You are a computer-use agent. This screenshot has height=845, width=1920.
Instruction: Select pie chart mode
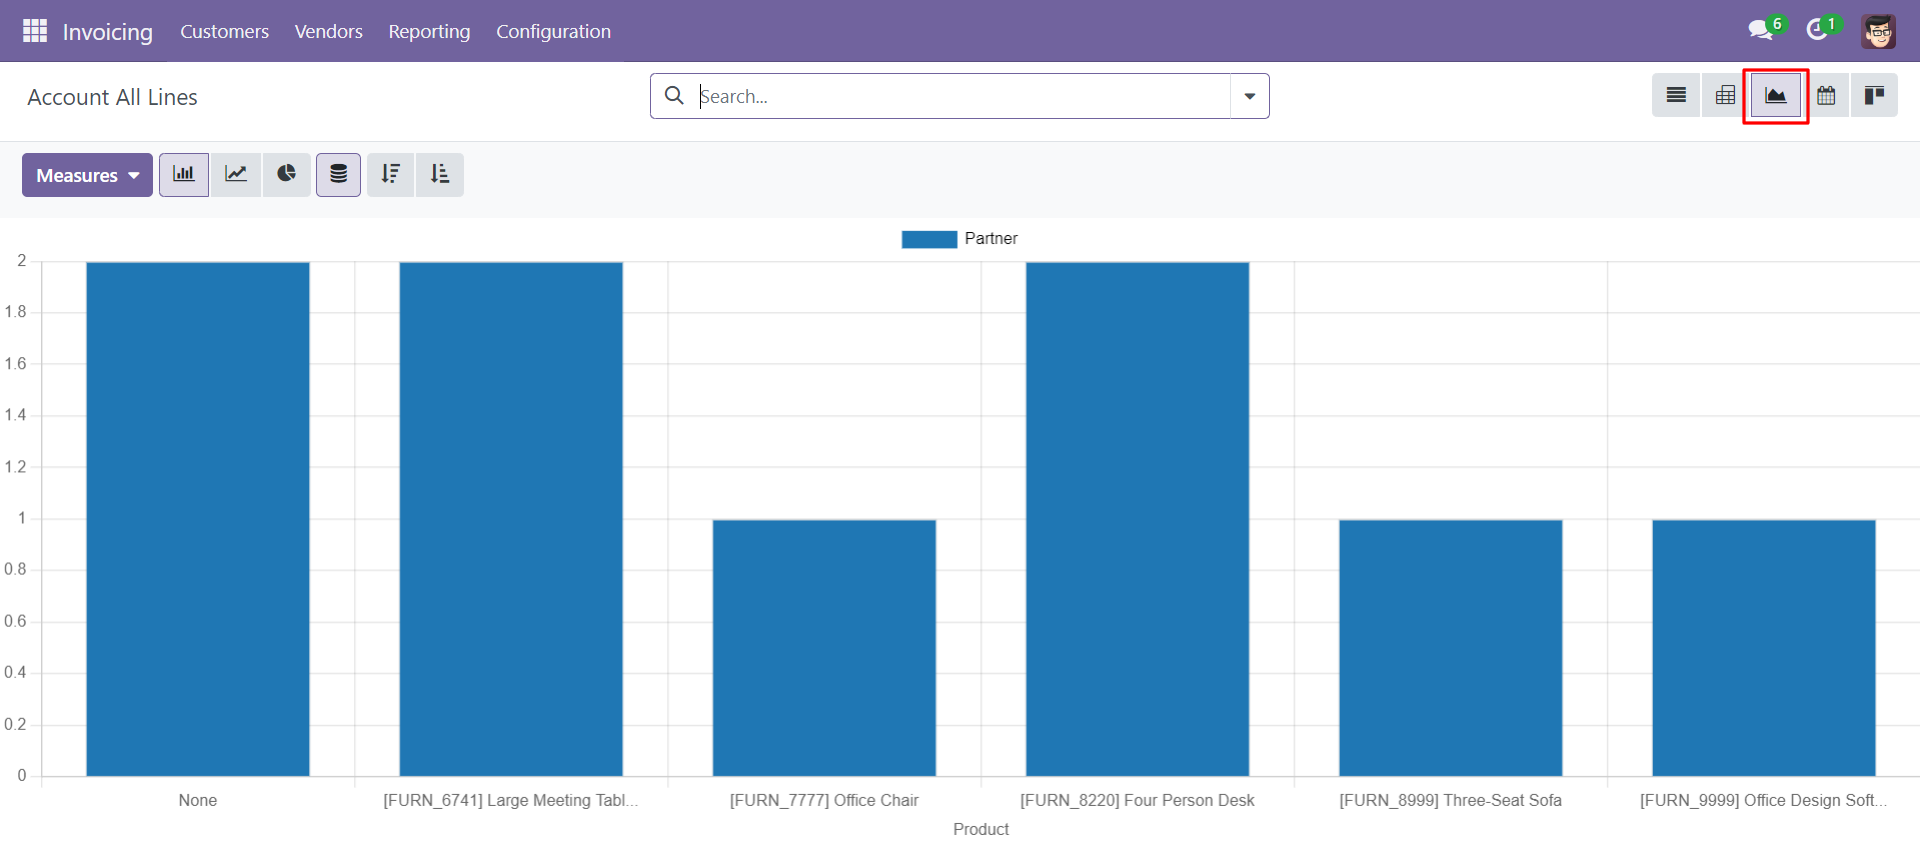287,175
